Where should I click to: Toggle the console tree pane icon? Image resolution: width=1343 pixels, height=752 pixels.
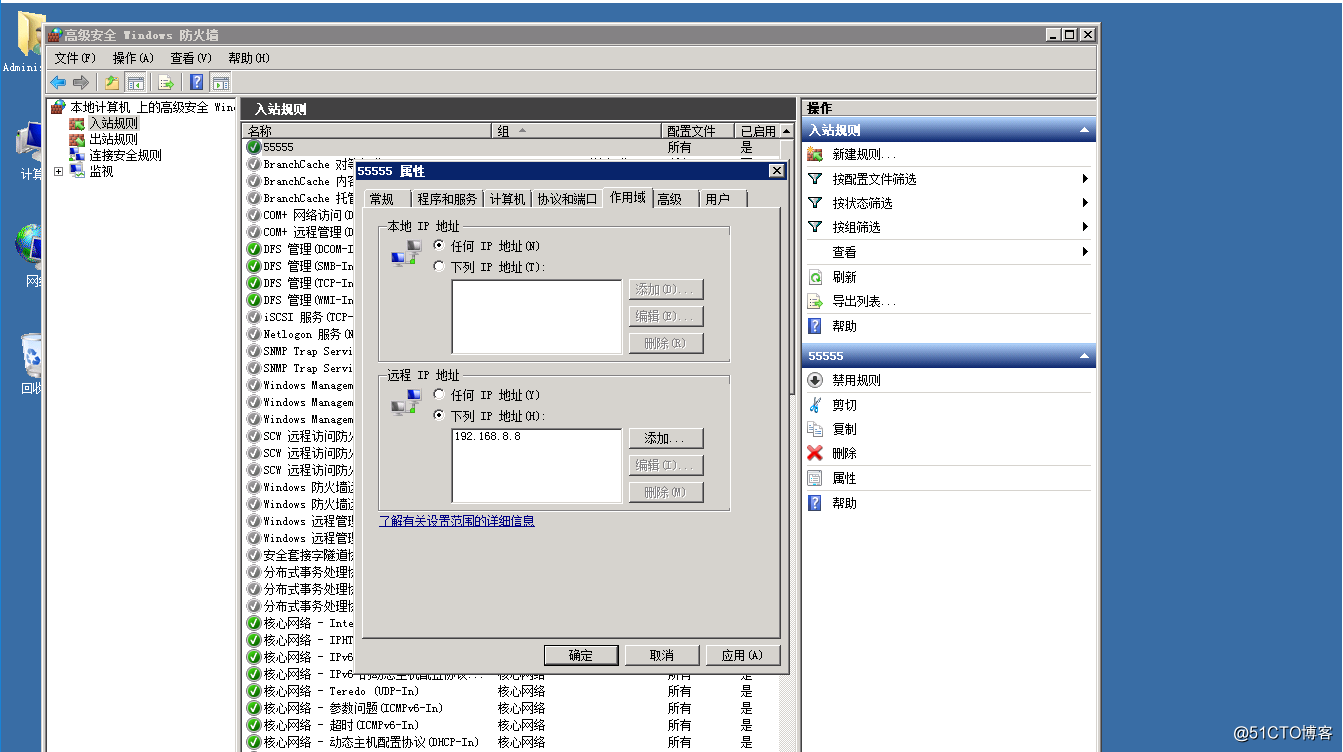pyautogui.click(x=136, y=82)
